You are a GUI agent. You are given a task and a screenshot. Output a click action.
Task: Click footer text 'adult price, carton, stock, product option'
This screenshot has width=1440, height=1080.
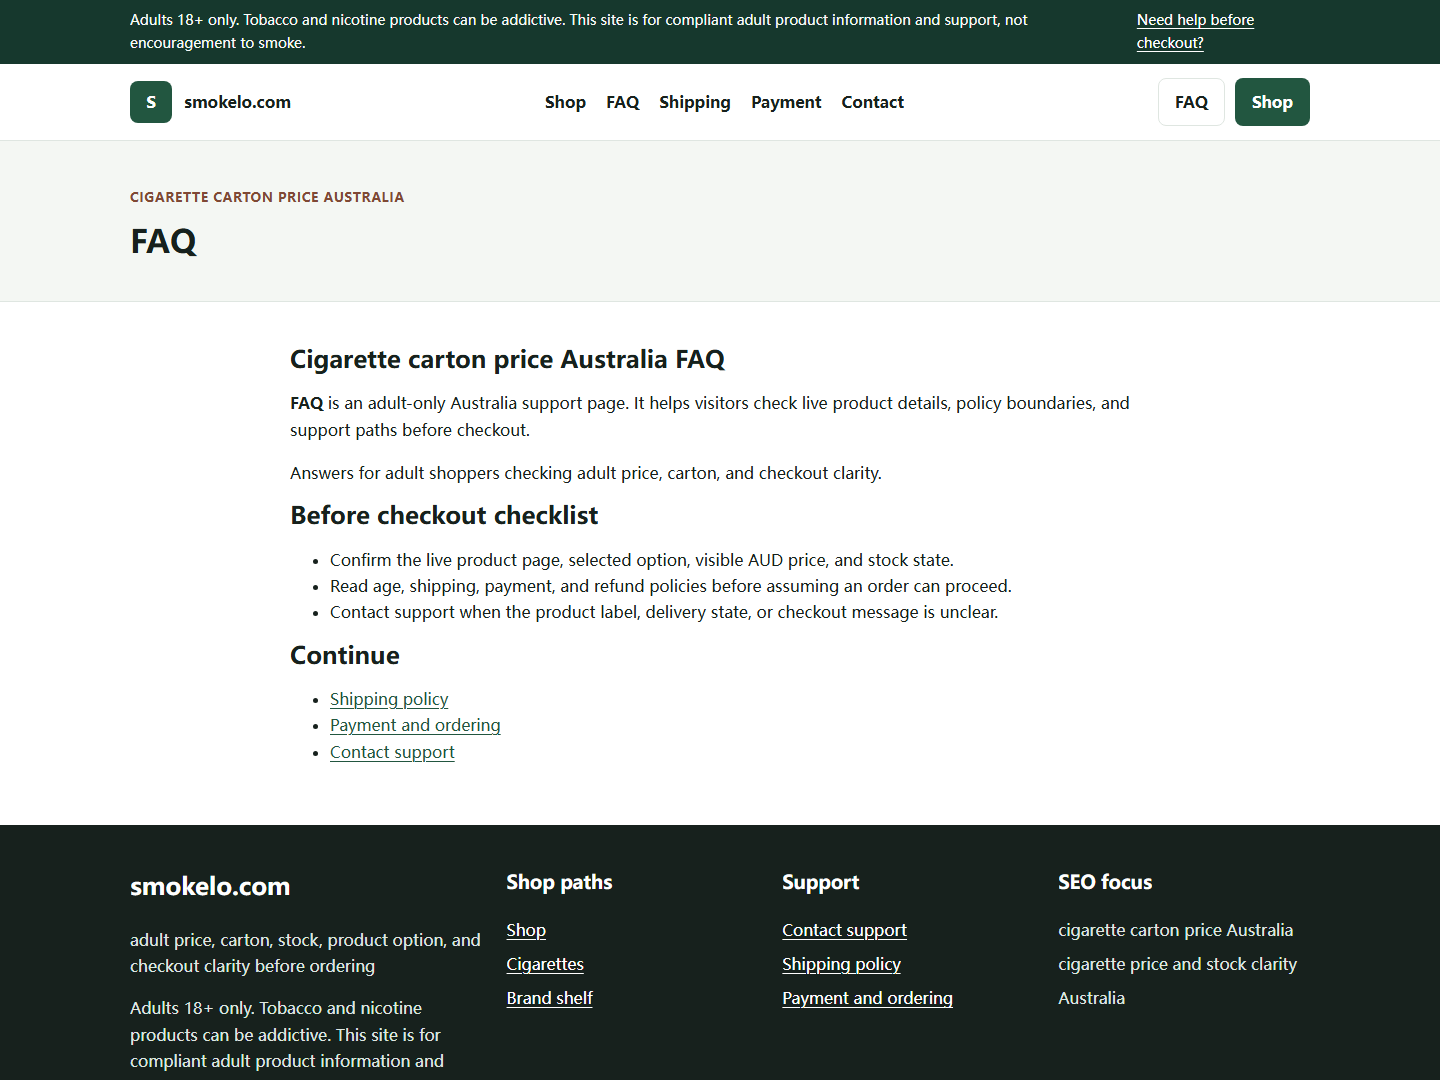click(305, 953)
